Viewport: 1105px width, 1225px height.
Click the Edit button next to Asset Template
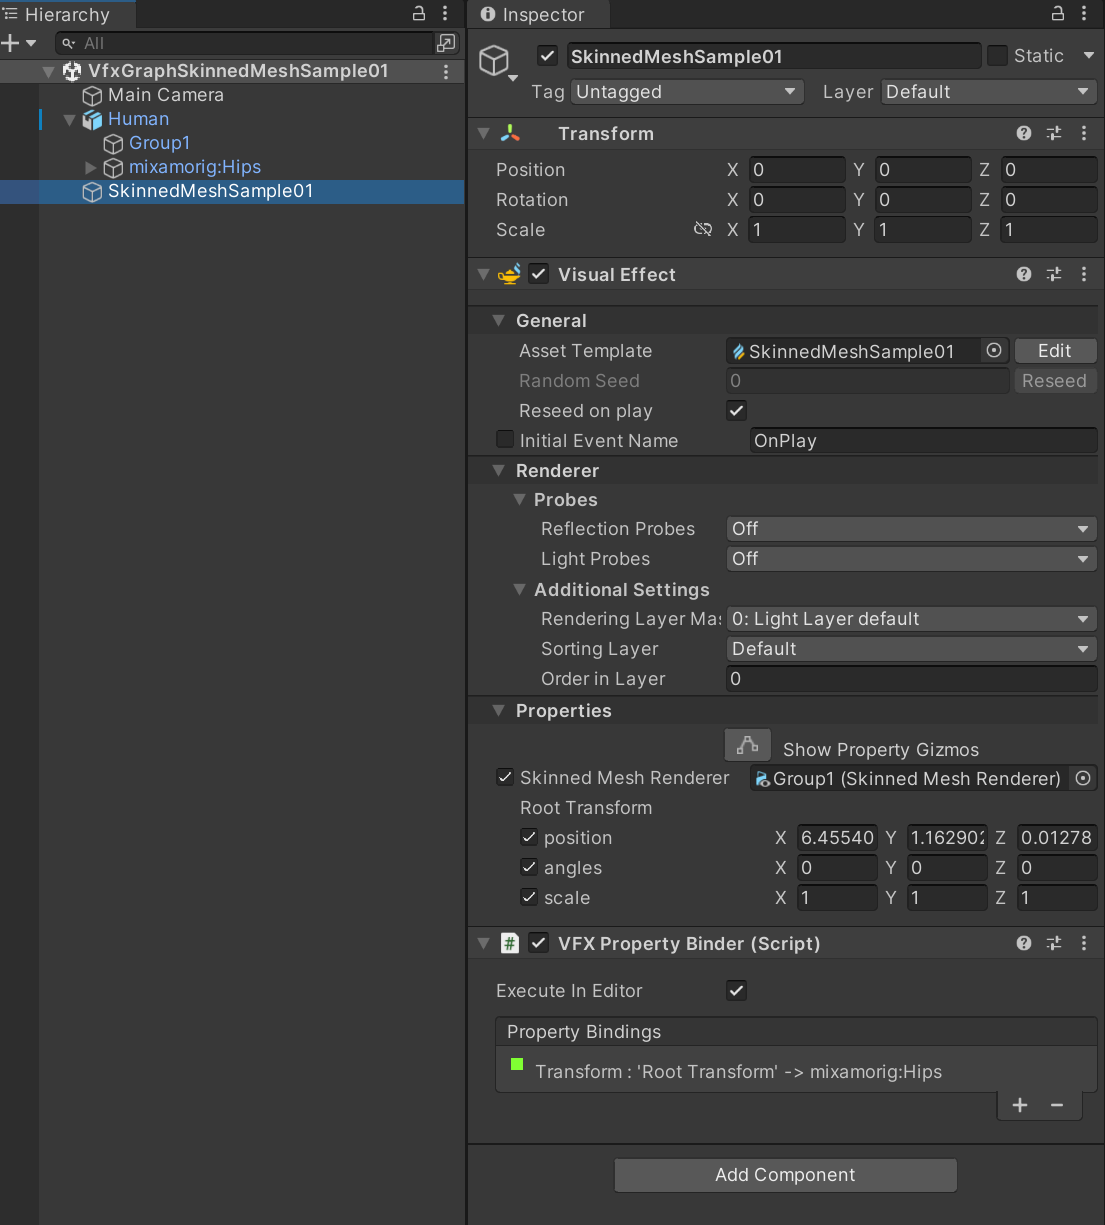pyautogui.click(x=1055, y=351)
